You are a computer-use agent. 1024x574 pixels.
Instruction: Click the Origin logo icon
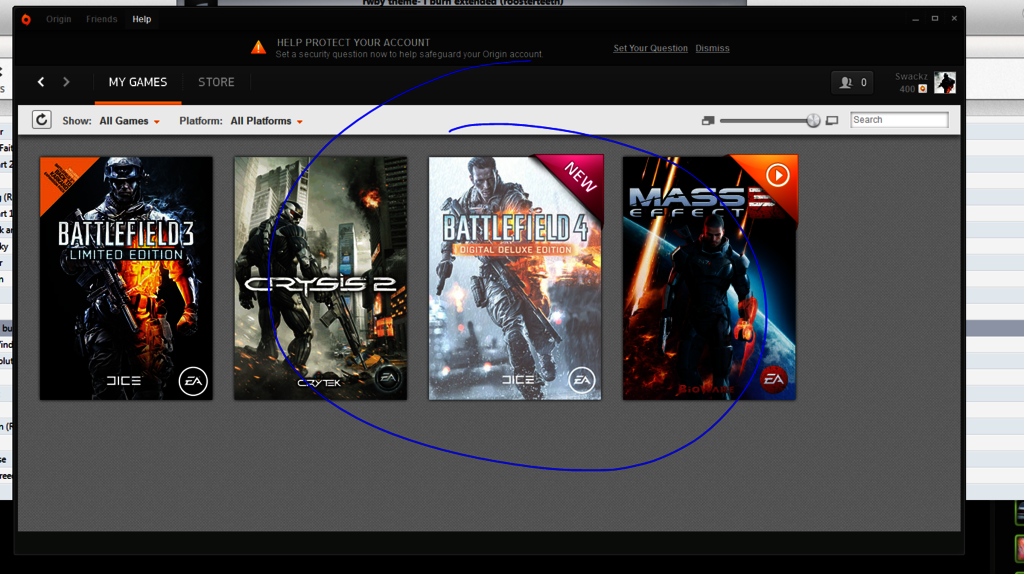[x=26, y=19]
